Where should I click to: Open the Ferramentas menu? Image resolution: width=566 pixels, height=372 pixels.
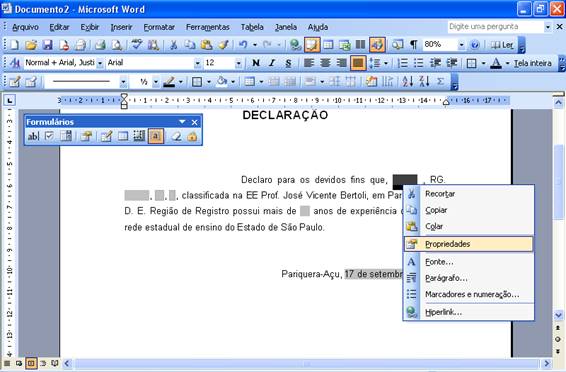208,27
